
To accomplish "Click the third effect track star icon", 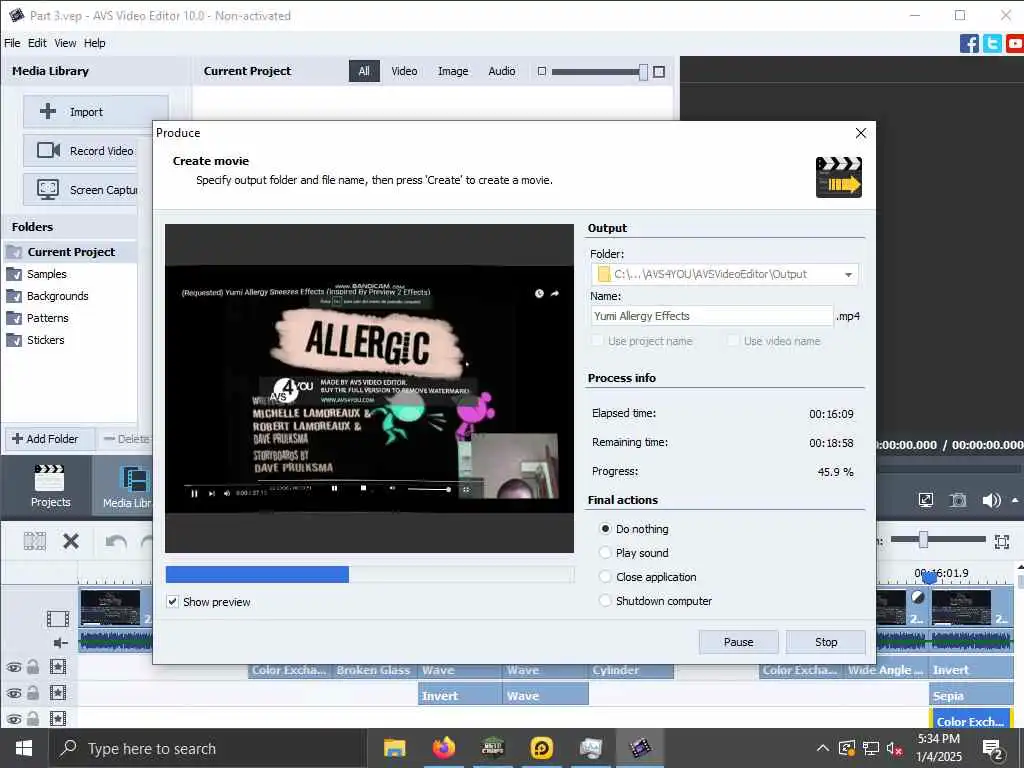I will tap(57, 718).
